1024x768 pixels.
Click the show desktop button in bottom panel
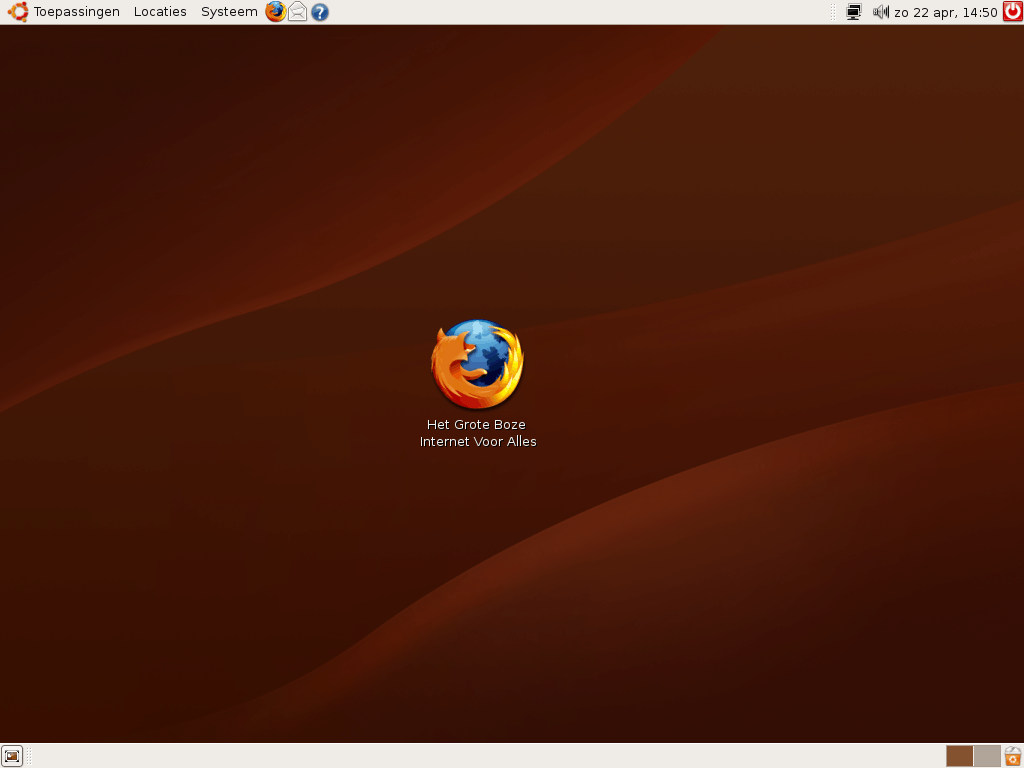point(12,756)
